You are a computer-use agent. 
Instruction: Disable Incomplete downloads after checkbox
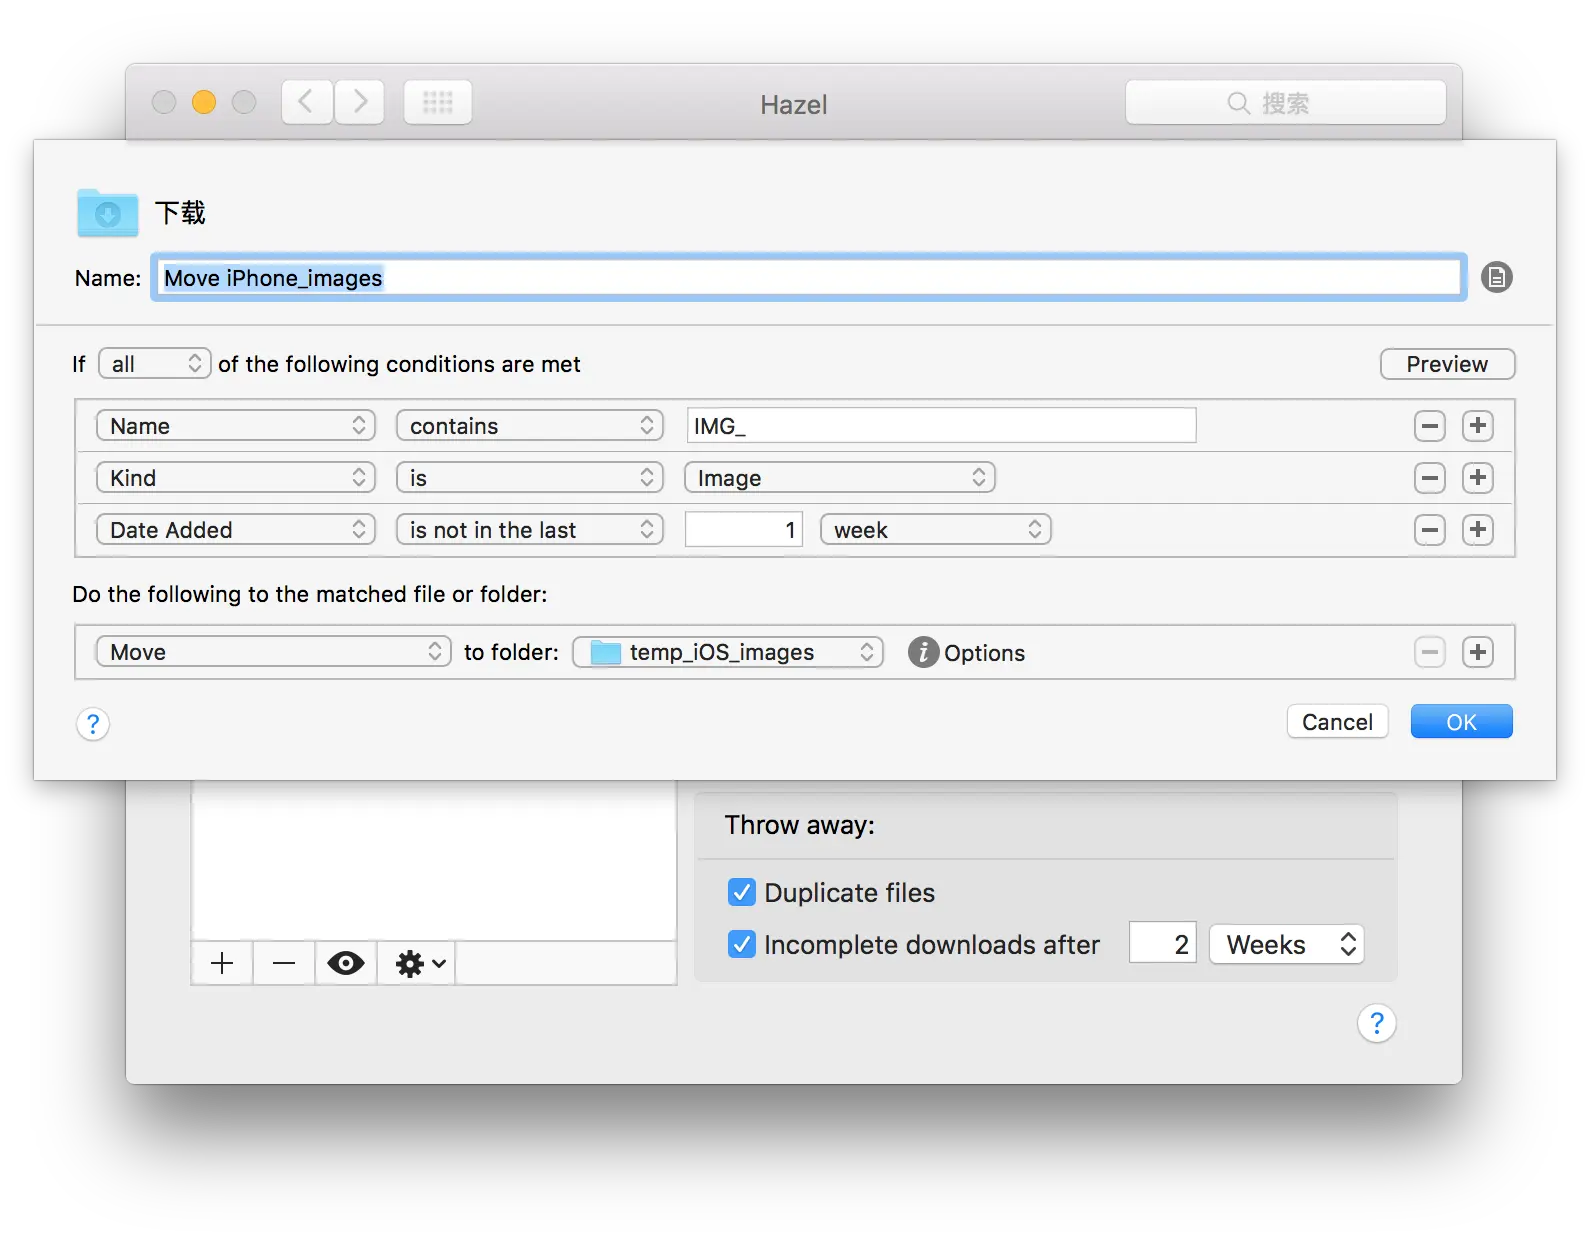click(x=742, y=944)
